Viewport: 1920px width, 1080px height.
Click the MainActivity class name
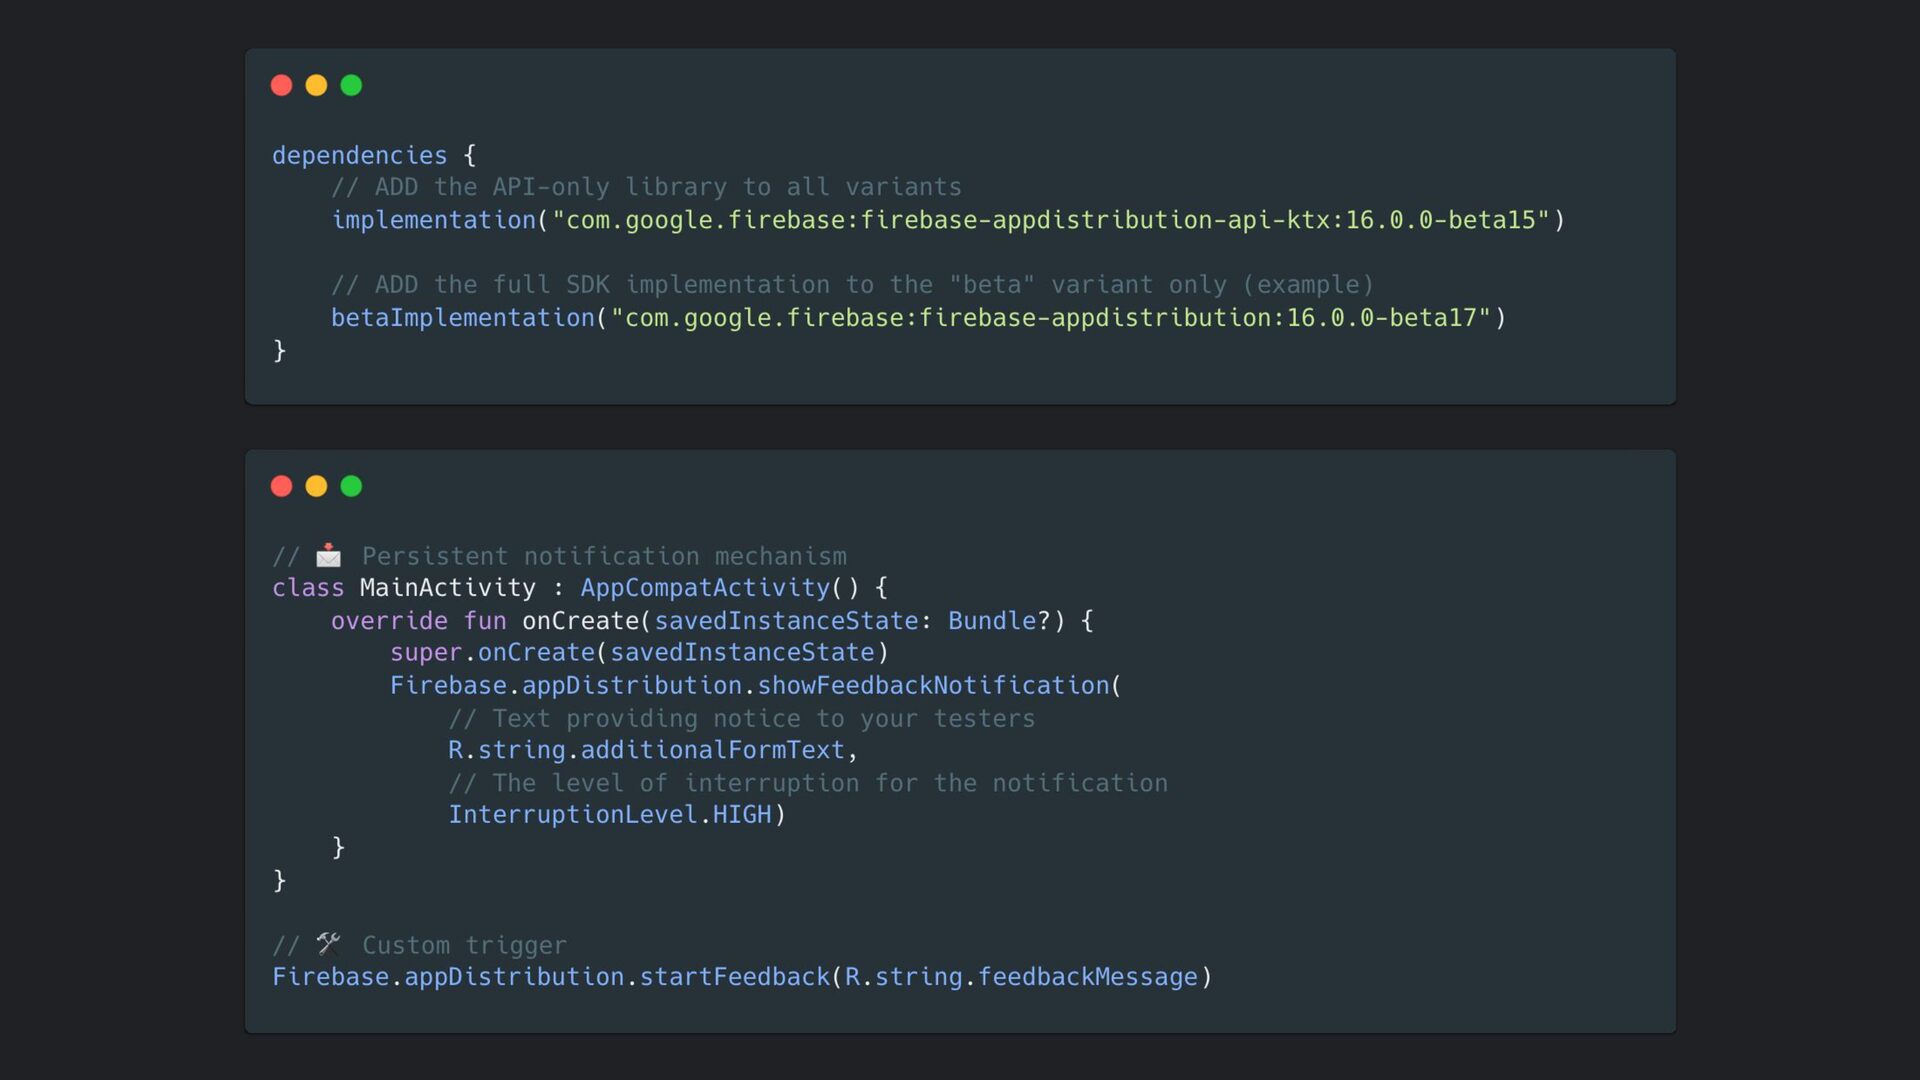[447, 588]
